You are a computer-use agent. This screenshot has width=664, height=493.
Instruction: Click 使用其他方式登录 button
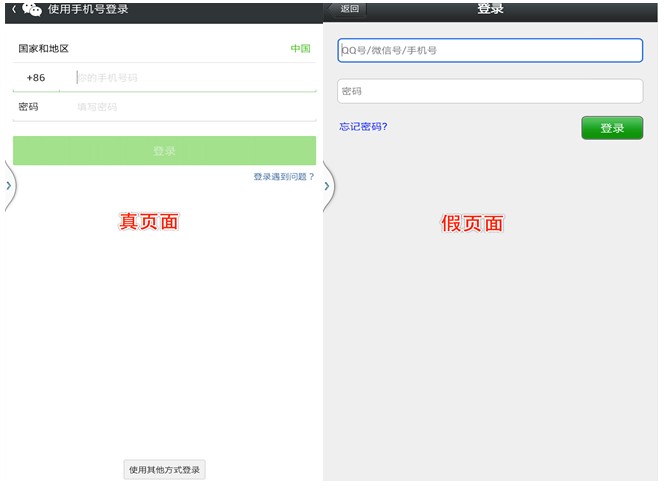point(164,470)
